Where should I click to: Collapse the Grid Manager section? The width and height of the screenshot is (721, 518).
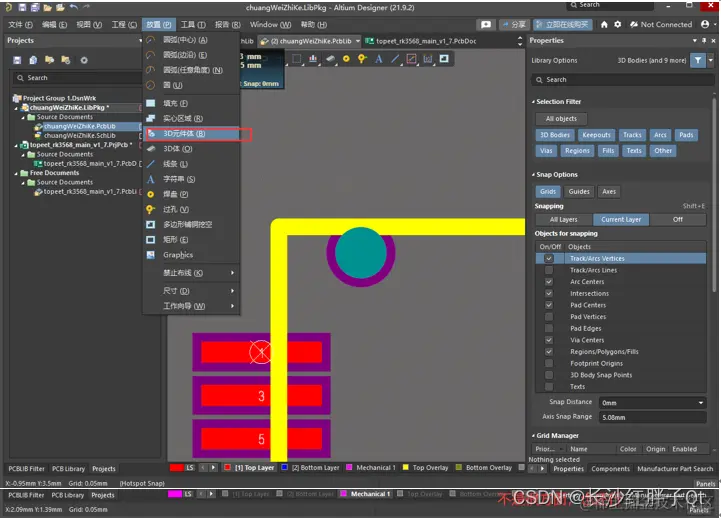coord(533,436)
